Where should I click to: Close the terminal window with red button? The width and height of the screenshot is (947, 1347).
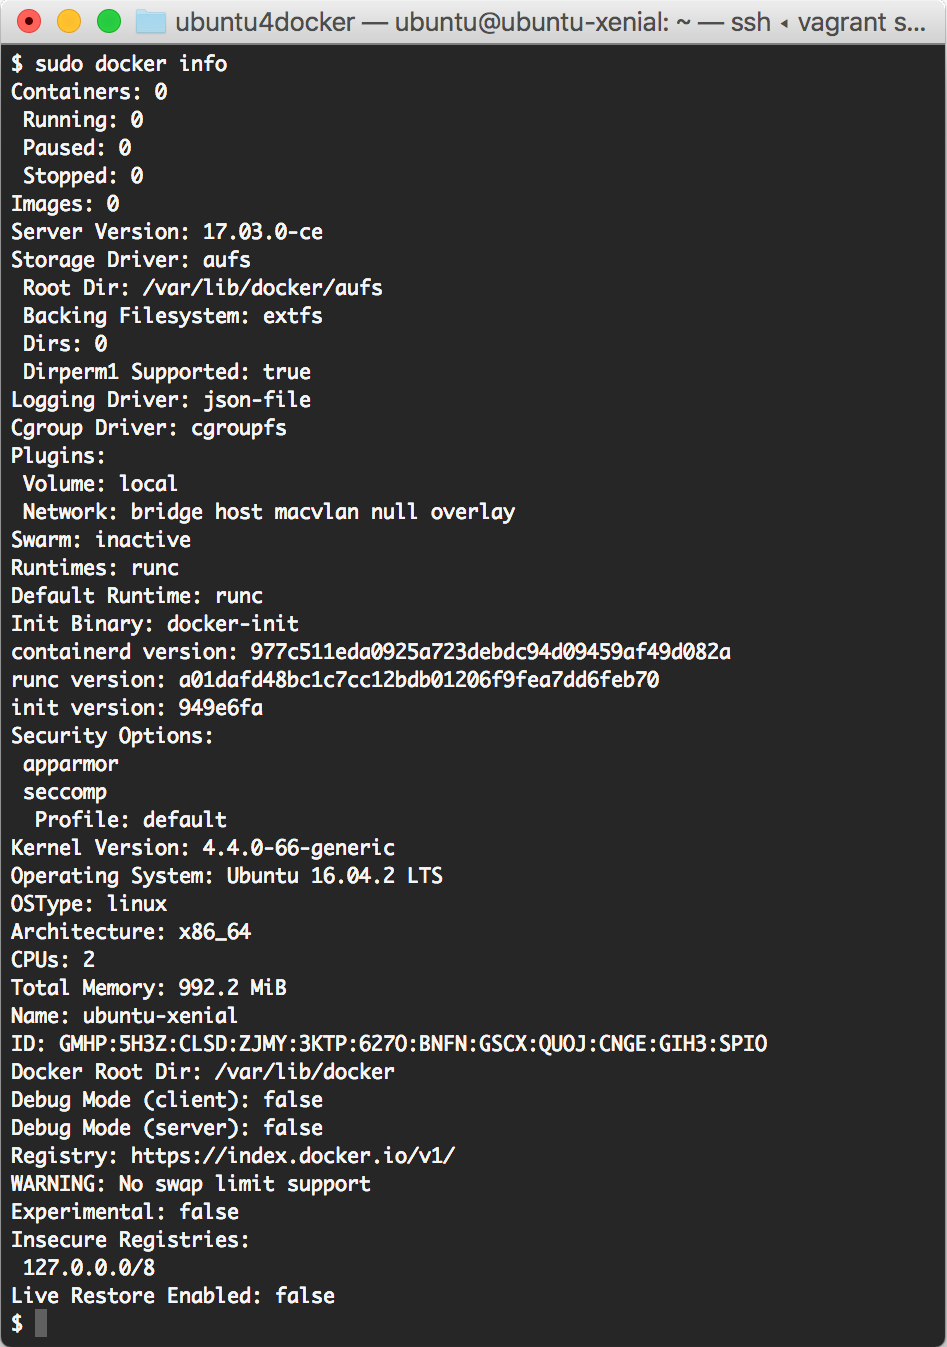coord(30,22)
